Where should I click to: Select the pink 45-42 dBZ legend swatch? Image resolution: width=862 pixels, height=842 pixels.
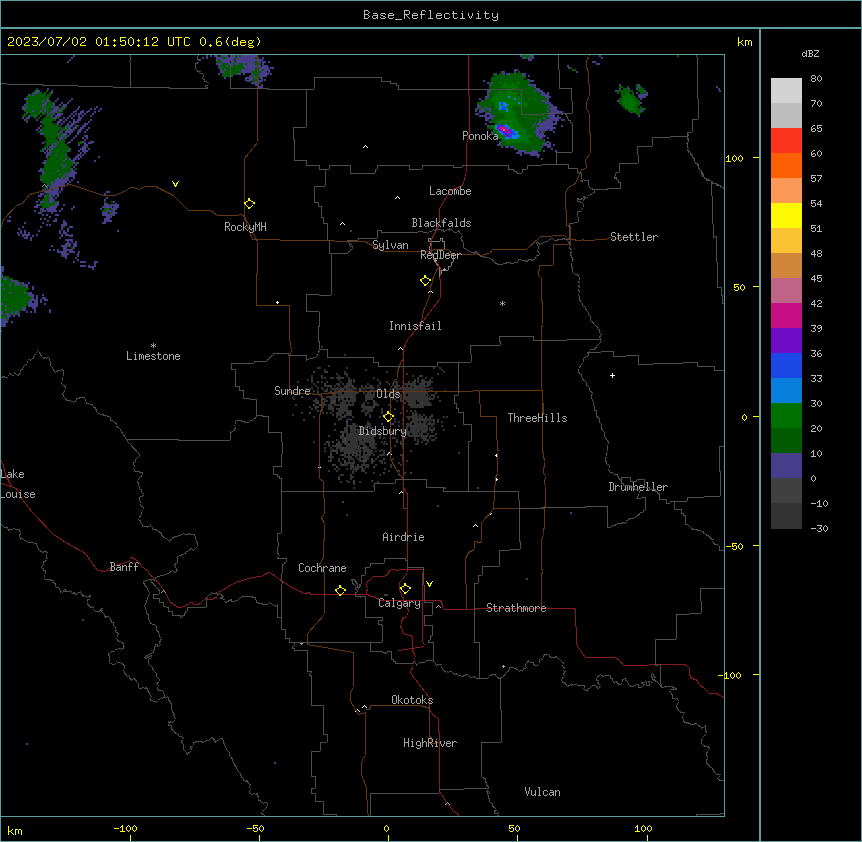(x=786, y=291)
